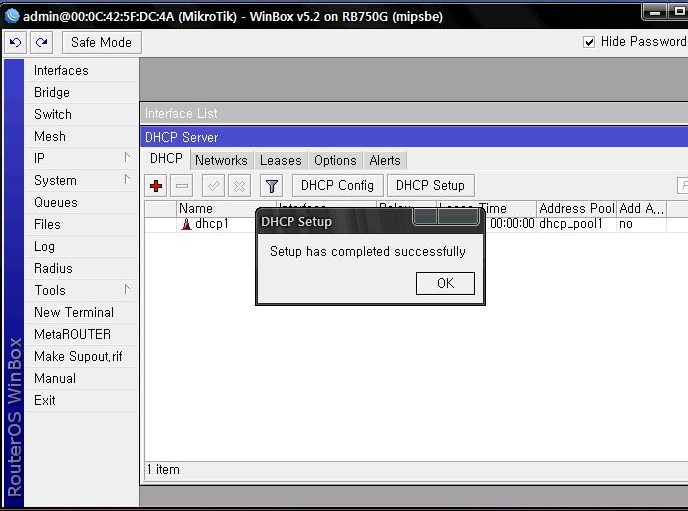The height and width of the screenshot is (511, 688).
Task: Click the Add A... column header
Action: [641, 208]
